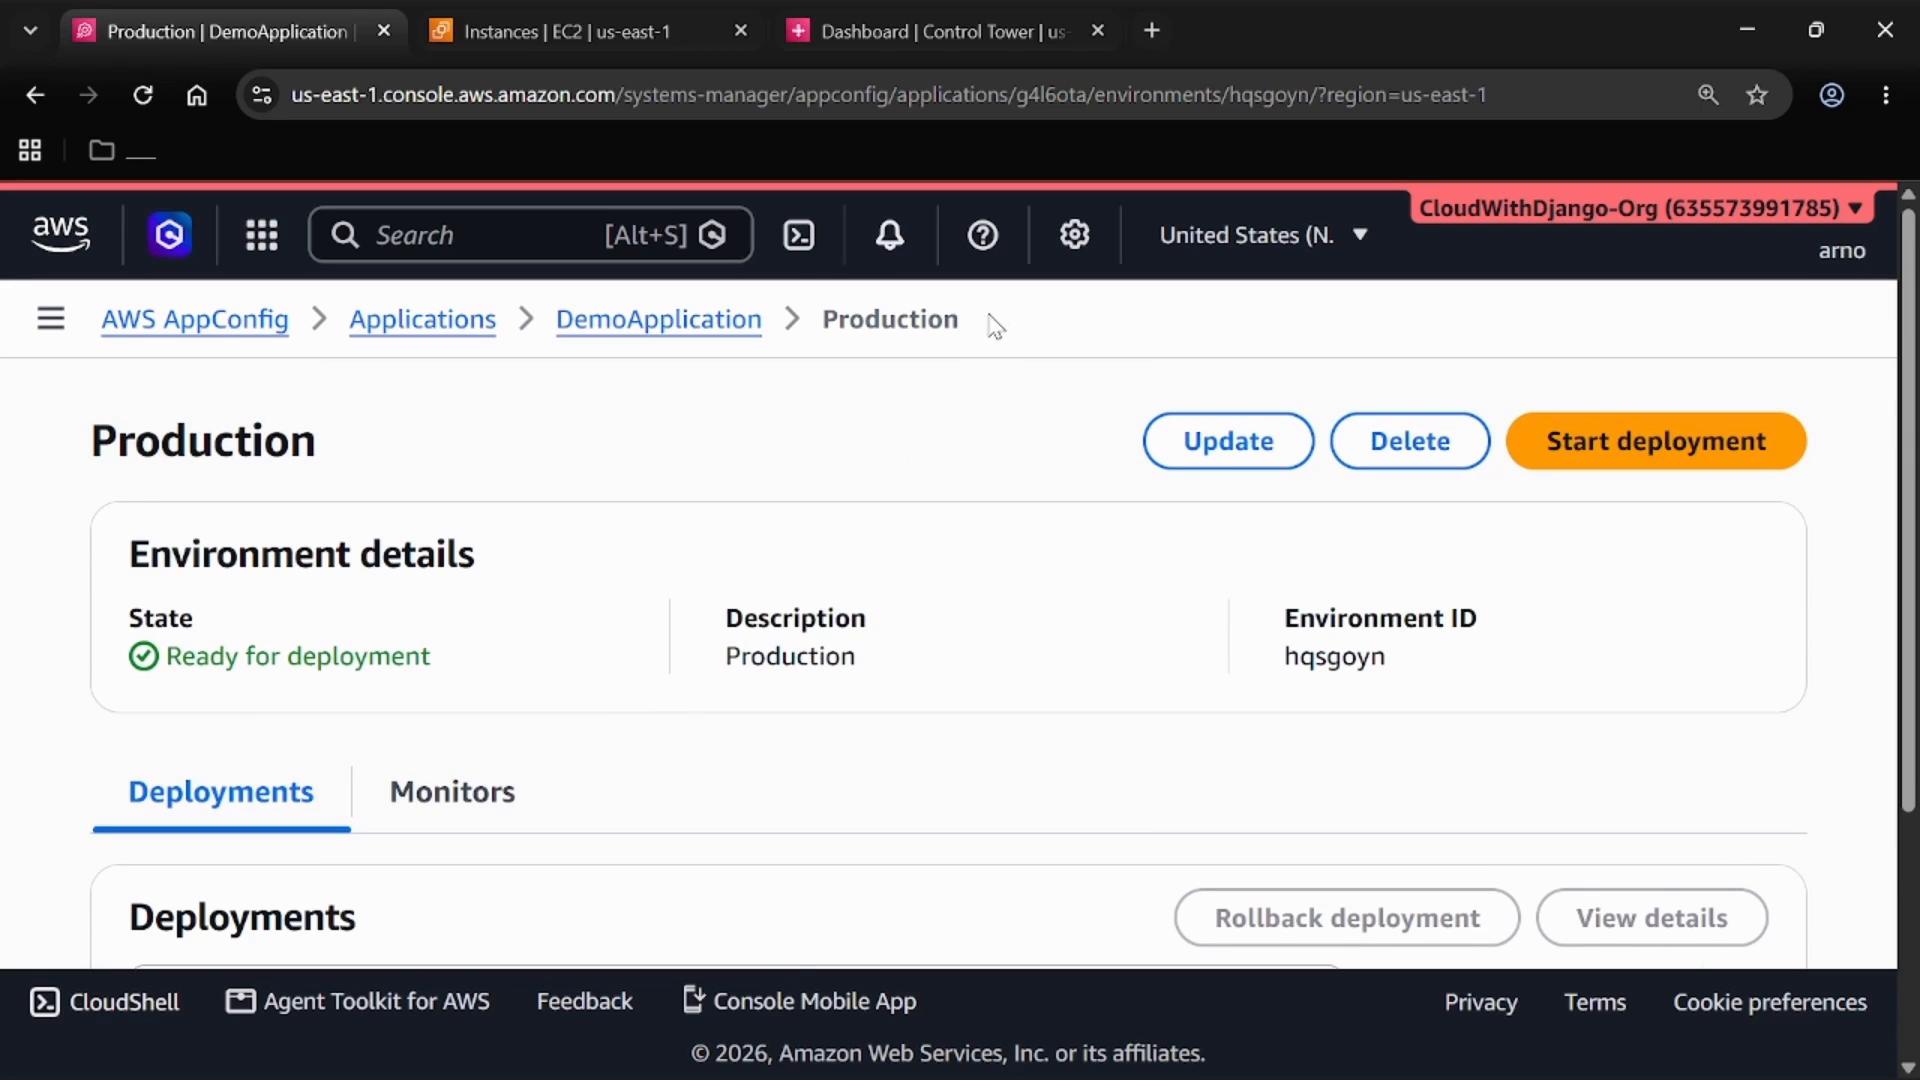1920x1080 pixels.
Task: Open the DemoApplication breadcrumb link
Action: (658, 319)
